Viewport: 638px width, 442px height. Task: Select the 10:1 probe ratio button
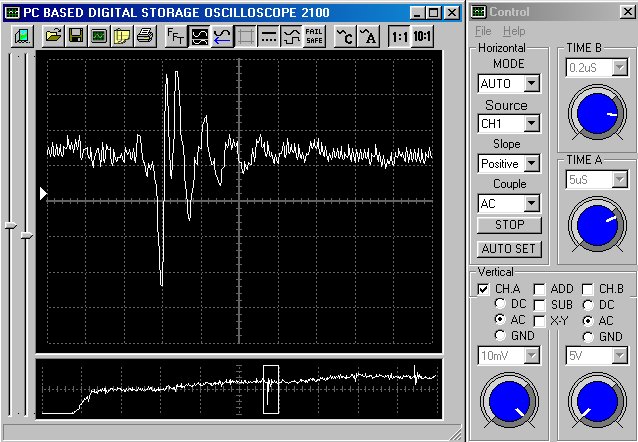point(424,36)
